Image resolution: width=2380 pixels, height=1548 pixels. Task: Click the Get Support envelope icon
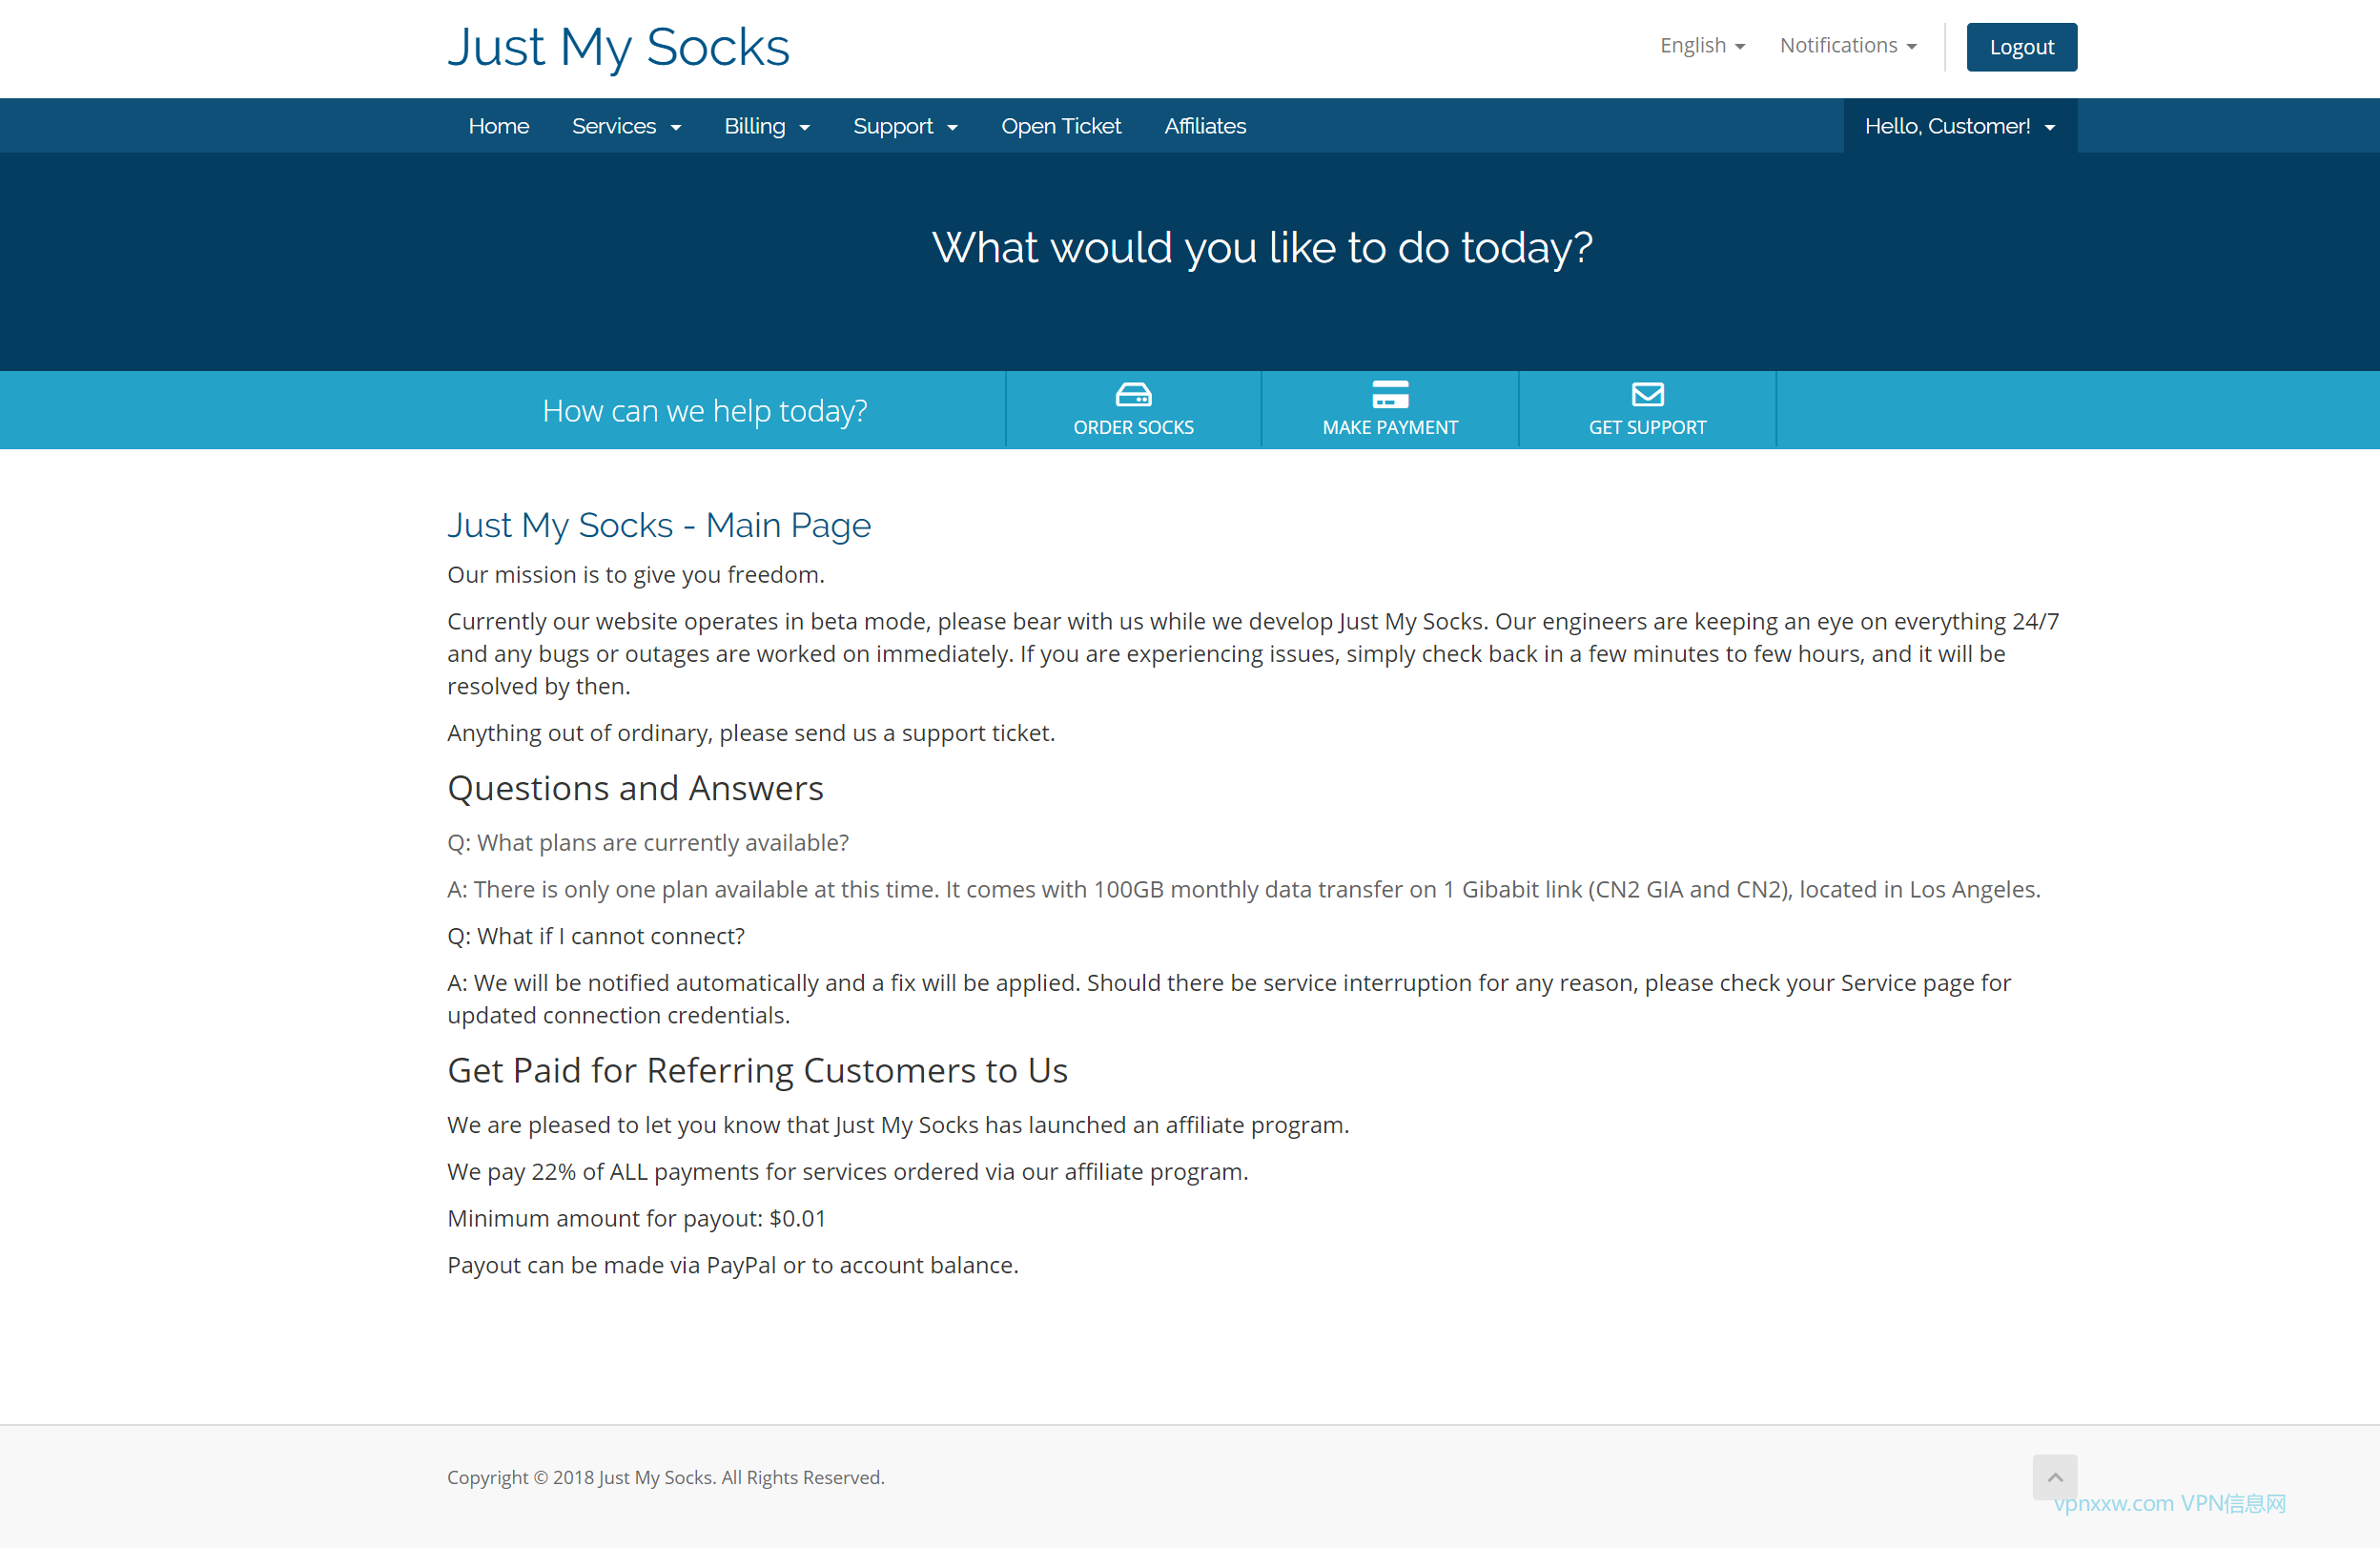[x=1647, y=394]
